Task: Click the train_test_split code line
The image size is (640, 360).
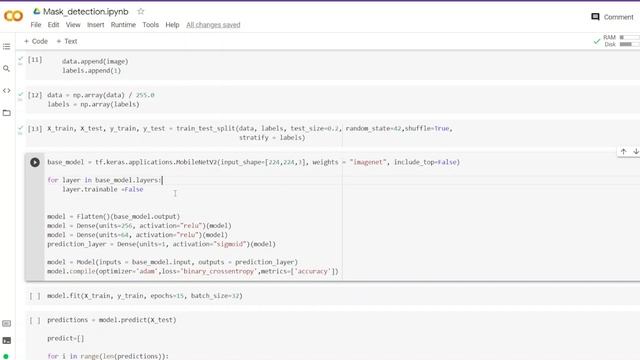Action: (x=250, y=129)
